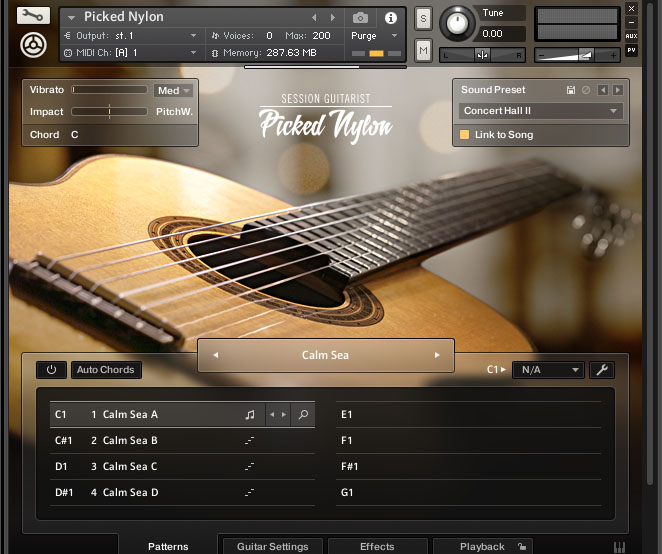Open the instrument info icon
Viewport: 662px width, 554px height.
click(391, 18)
